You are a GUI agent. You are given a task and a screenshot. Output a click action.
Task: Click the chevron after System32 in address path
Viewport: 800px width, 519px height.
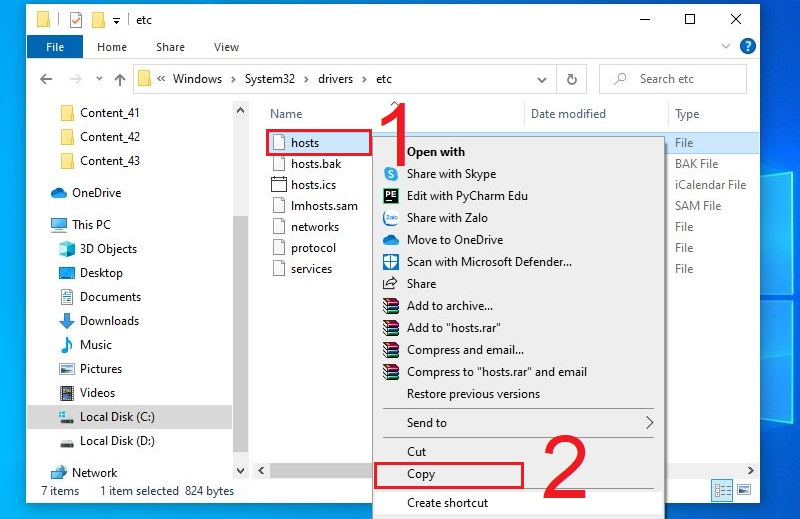tap(307, 79)
